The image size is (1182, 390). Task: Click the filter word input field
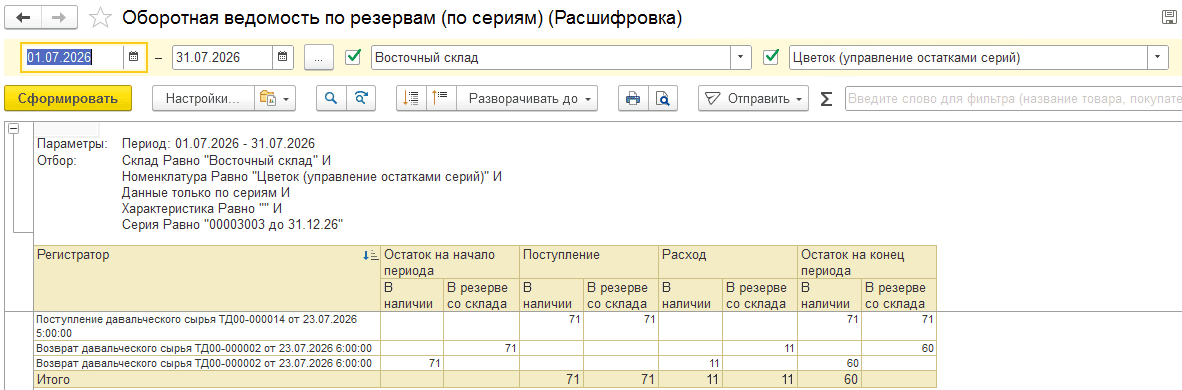pyautogui.click(x=1013, y=99)
